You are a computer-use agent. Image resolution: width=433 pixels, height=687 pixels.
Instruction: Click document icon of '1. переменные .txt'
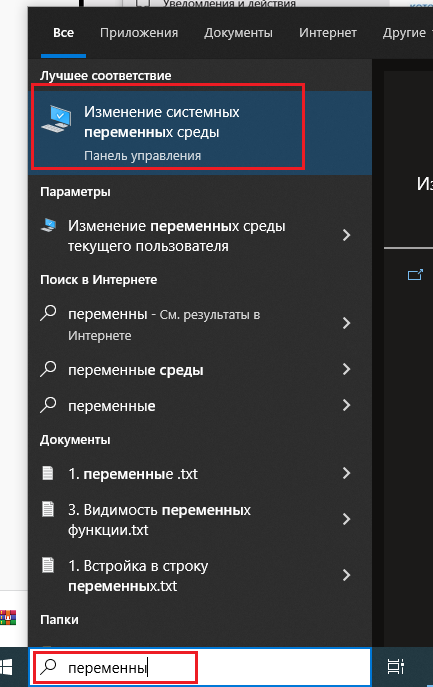(48, 473)
